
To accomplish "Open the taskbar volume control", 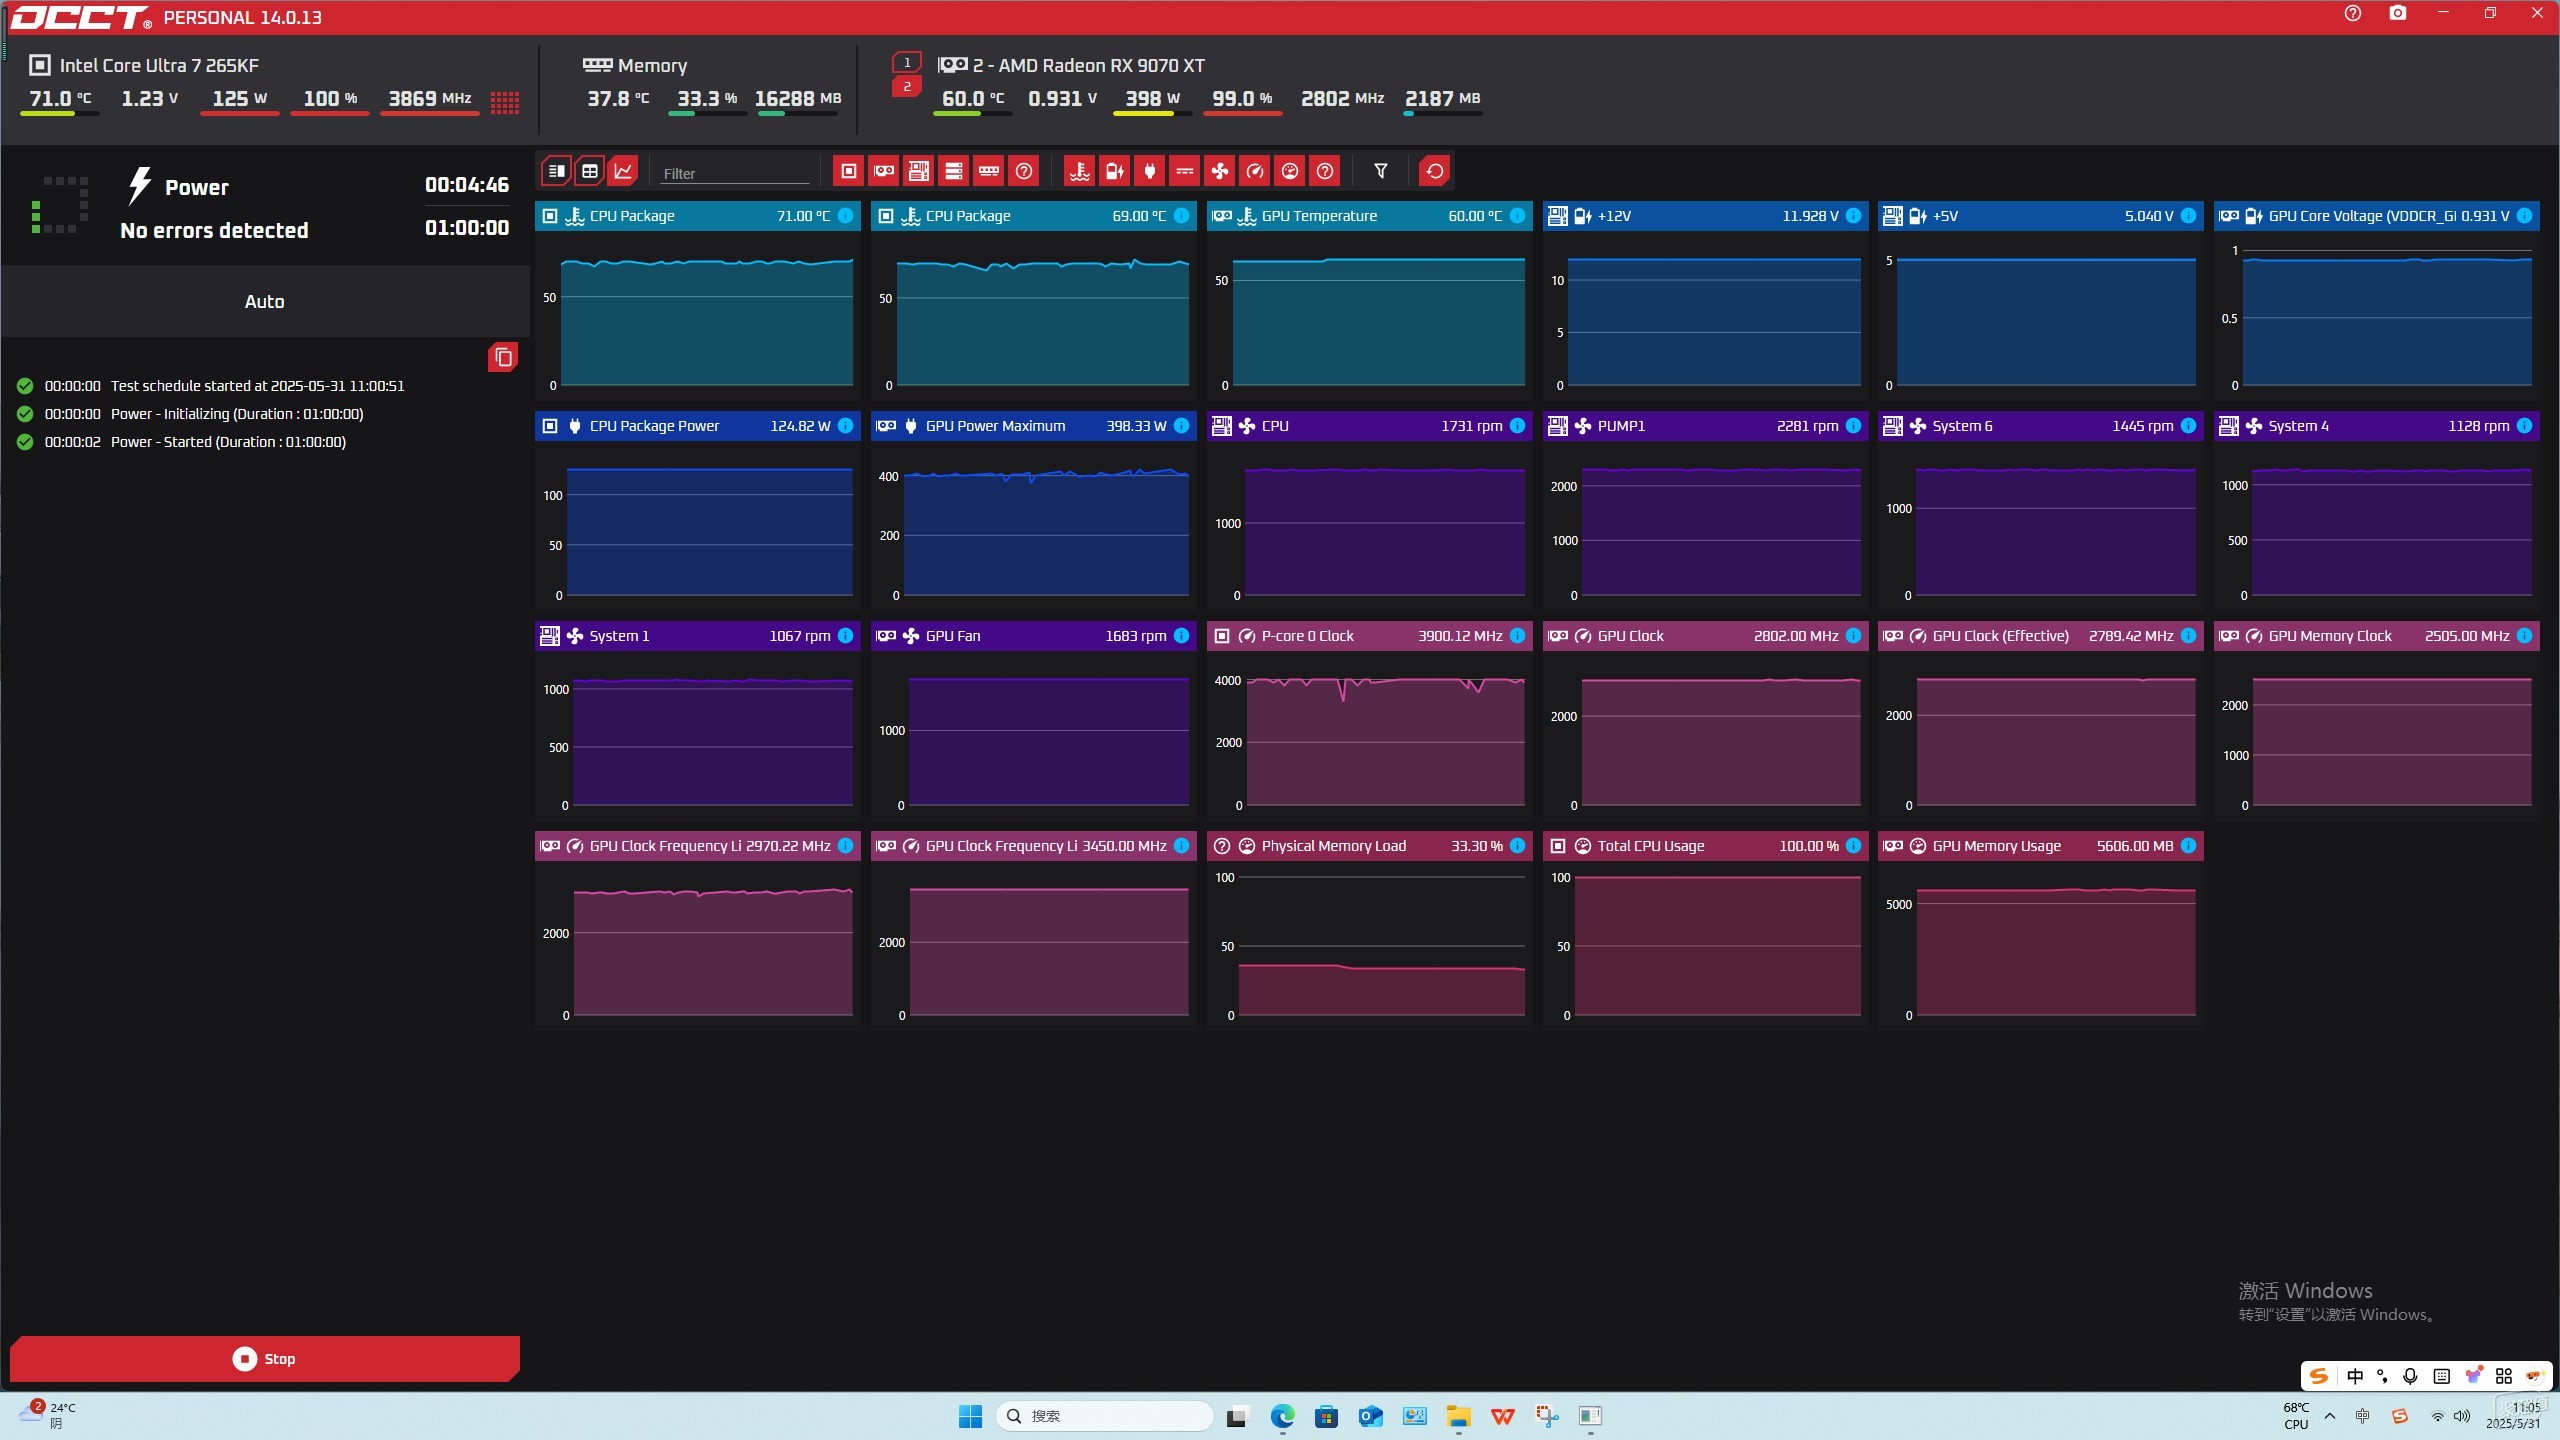I will click(2462, 1416).
